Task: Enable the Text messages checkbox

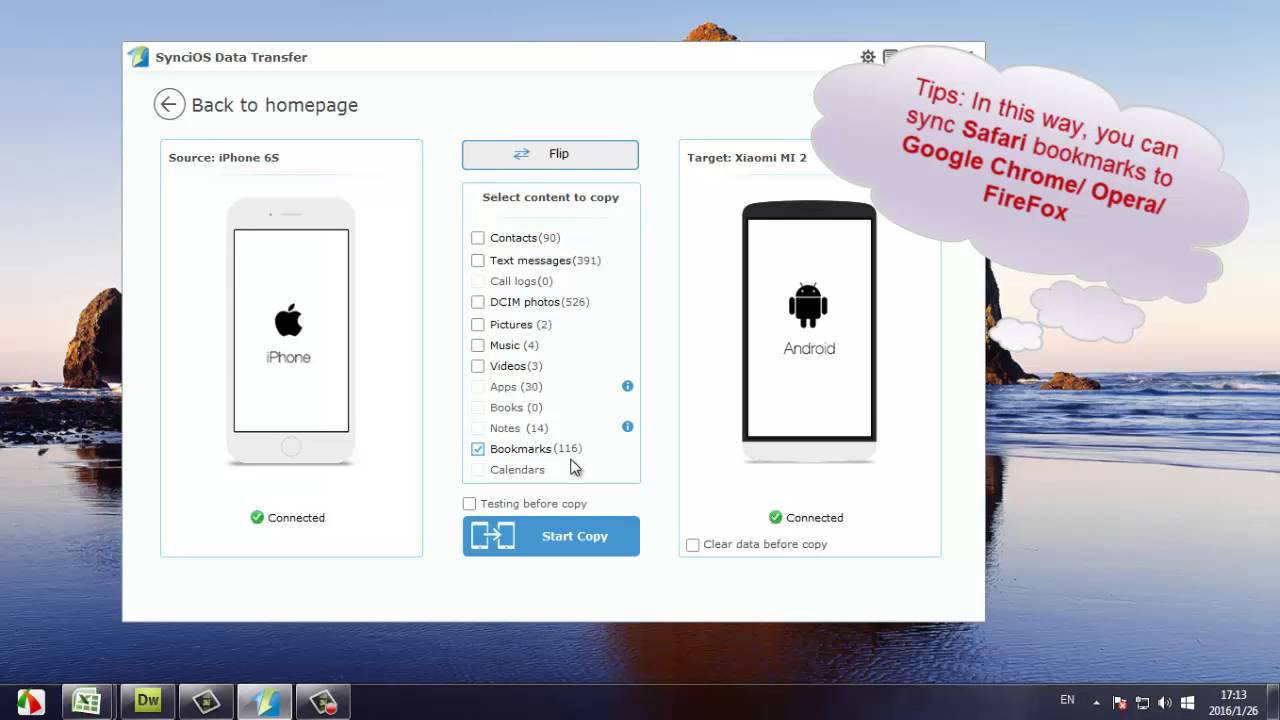Action: click(x=478, y=260)
